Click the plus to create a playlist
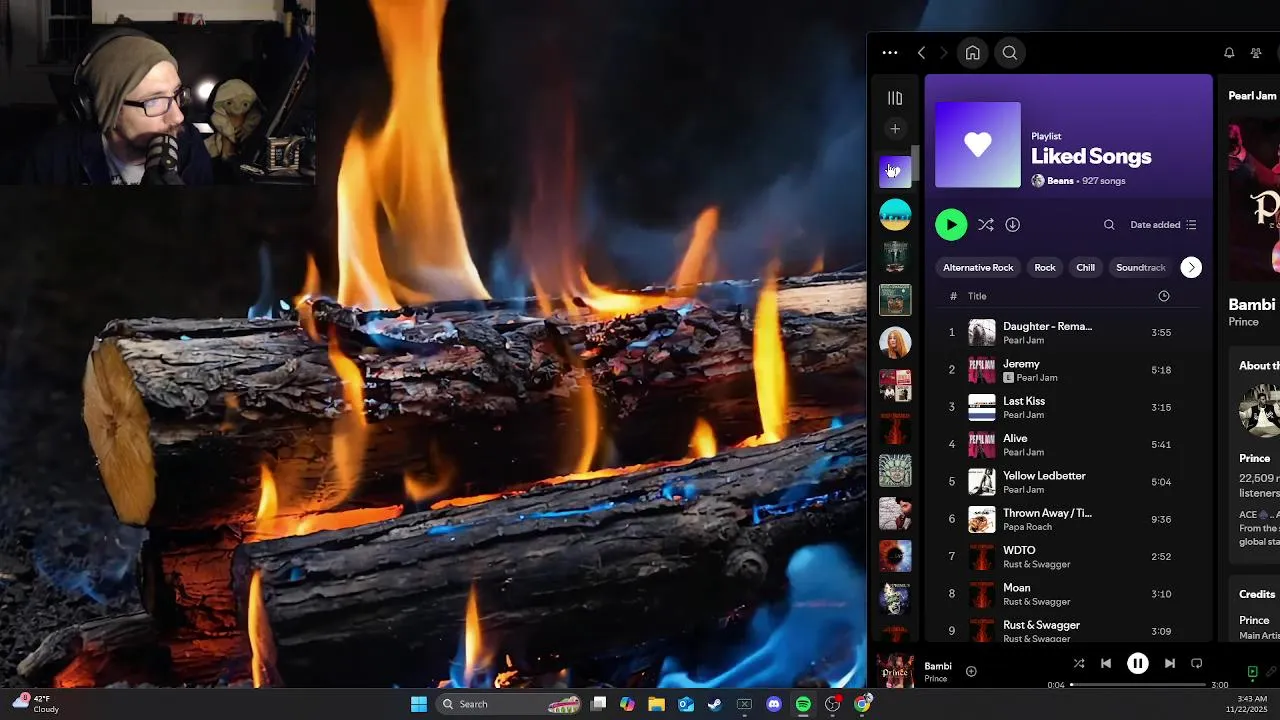This screenshot has width=1280, height=720. (895, 128)
